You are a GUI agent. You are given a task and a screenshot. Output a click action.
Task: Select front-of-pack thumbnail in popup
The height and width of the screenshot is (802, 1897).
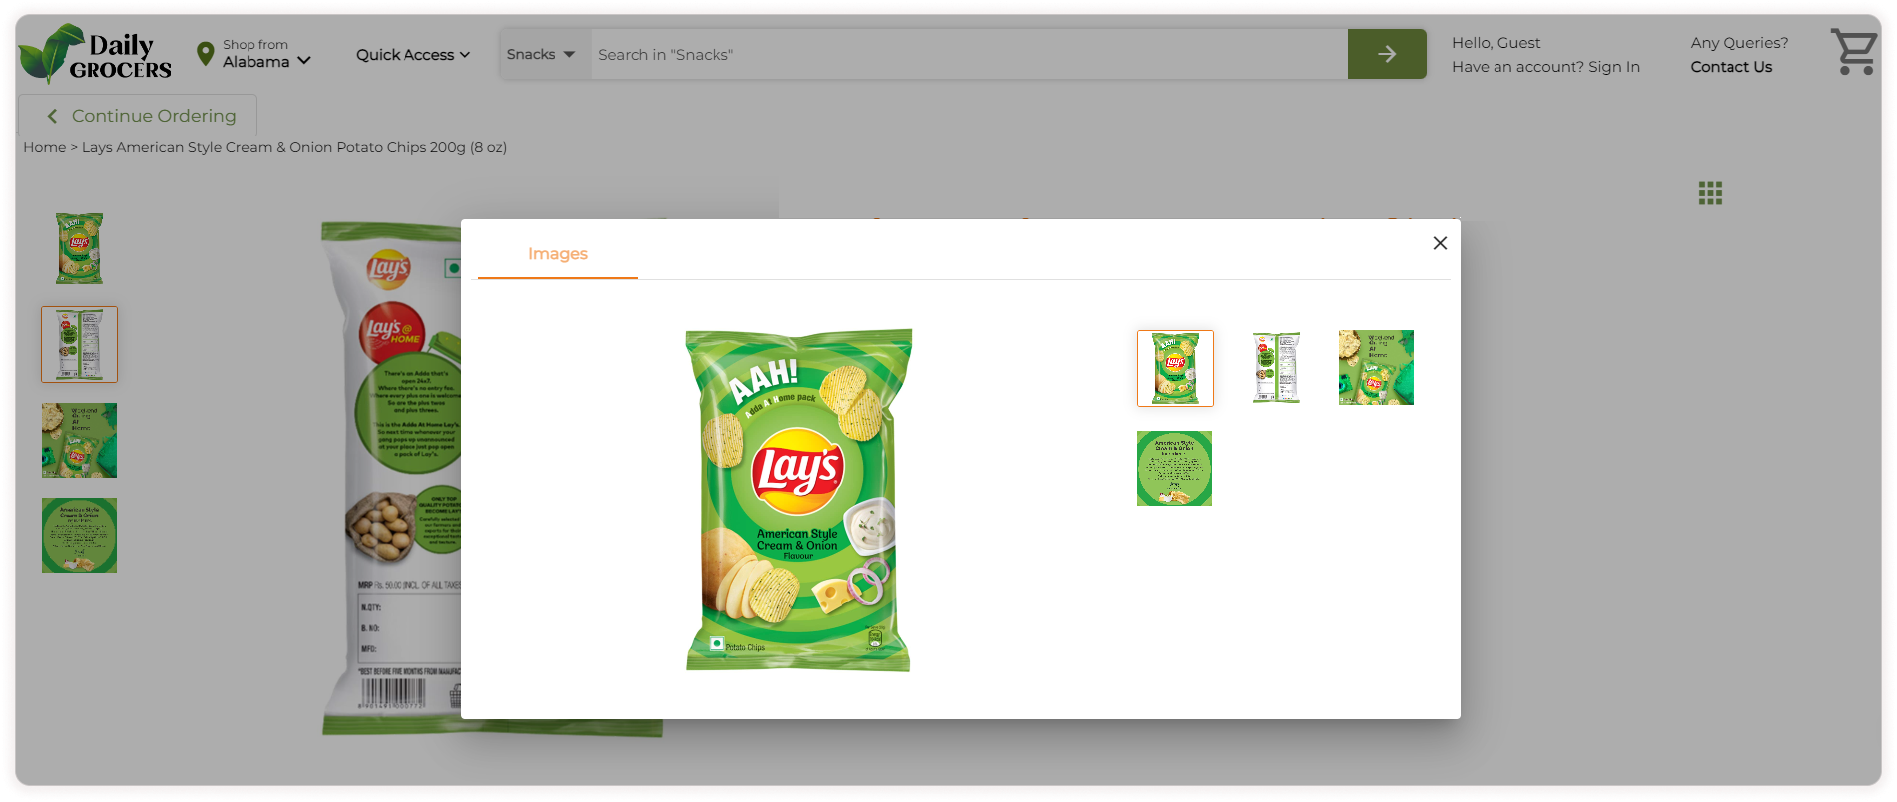1175,368
